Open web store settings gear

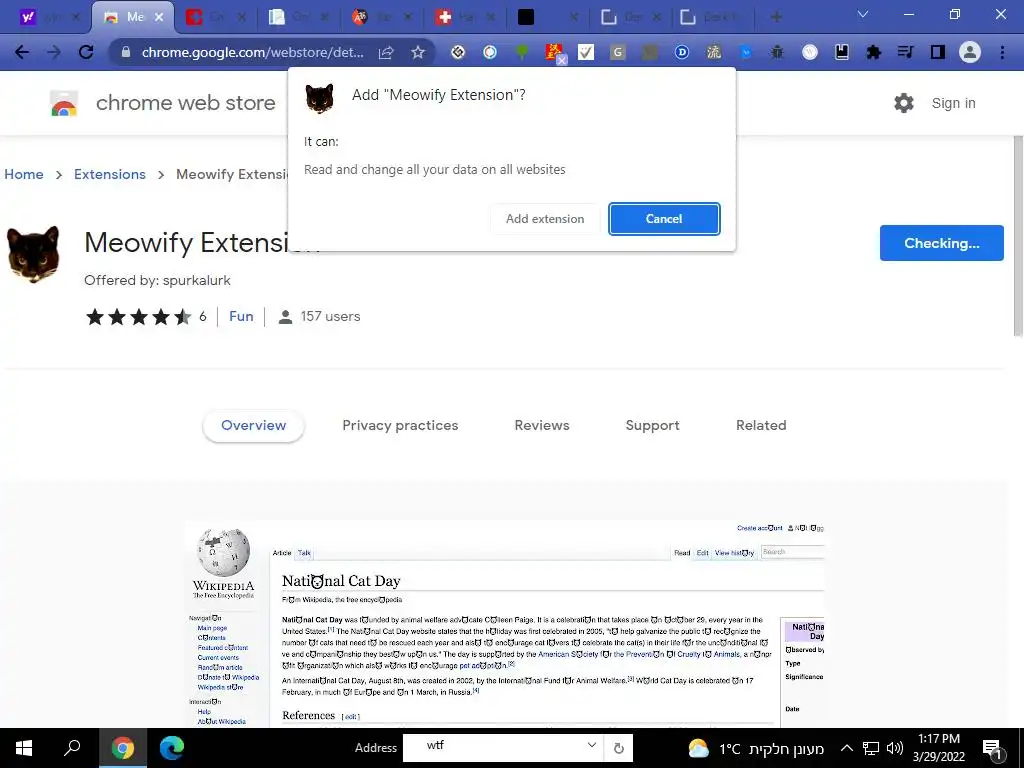pos(904,103)
